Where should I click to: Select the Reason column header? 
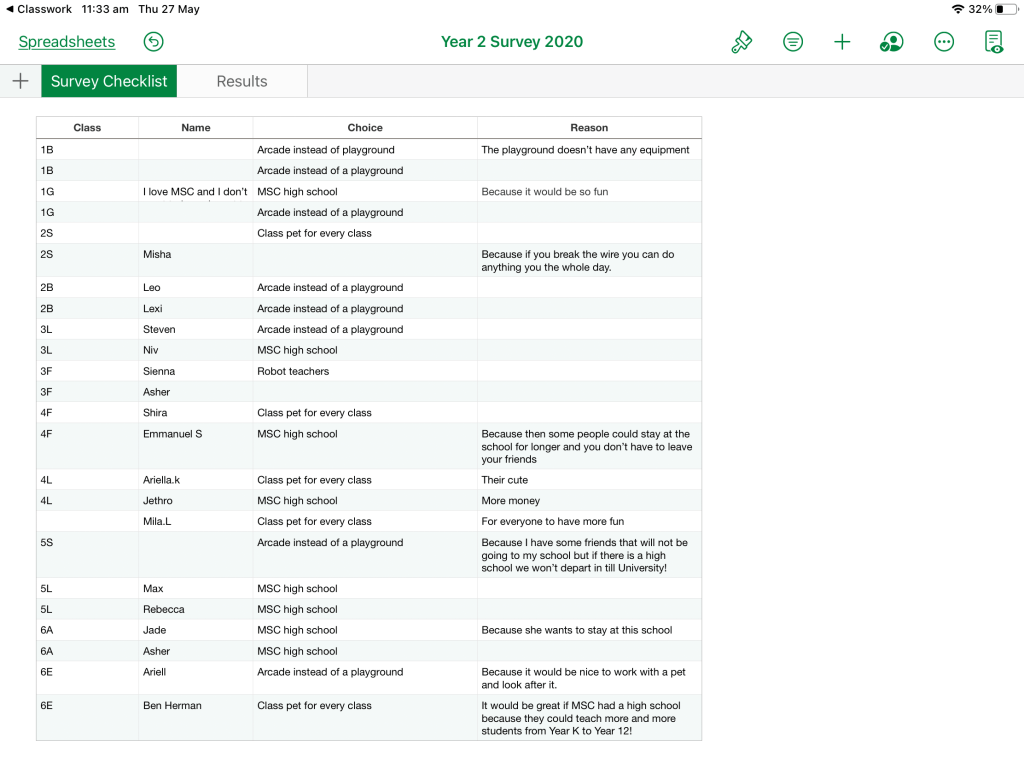[589, 128]
